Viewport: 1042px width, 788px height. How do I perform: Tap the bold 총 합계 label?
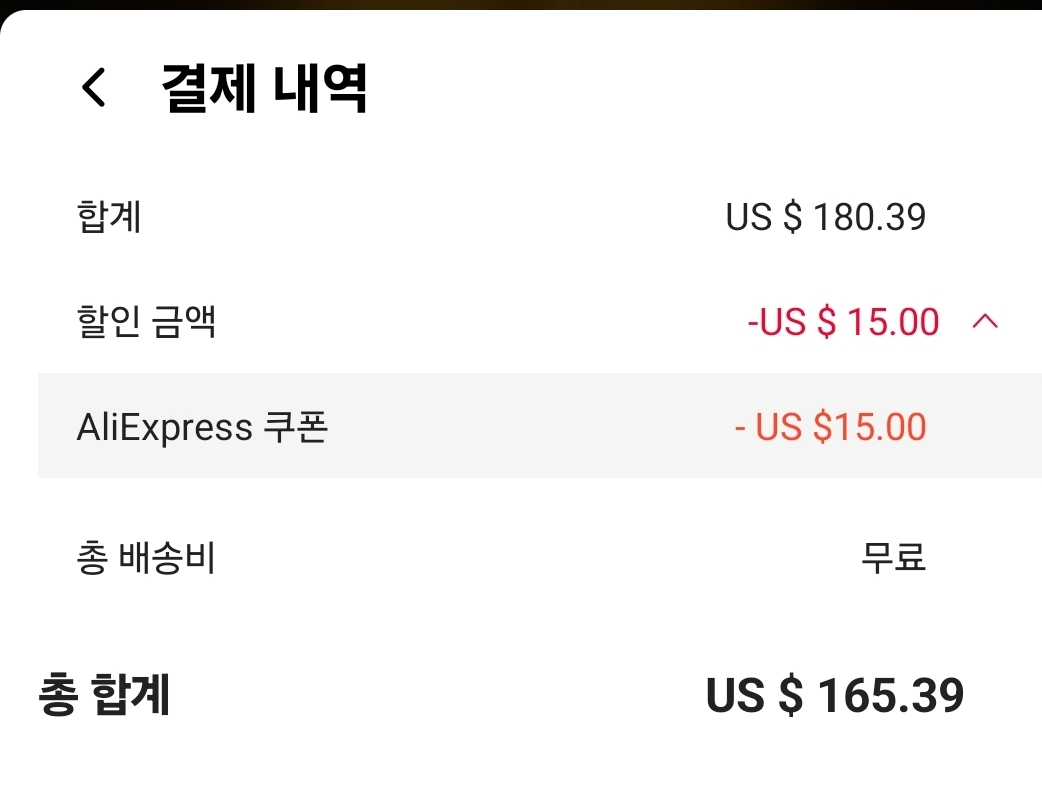coord(104,696)
